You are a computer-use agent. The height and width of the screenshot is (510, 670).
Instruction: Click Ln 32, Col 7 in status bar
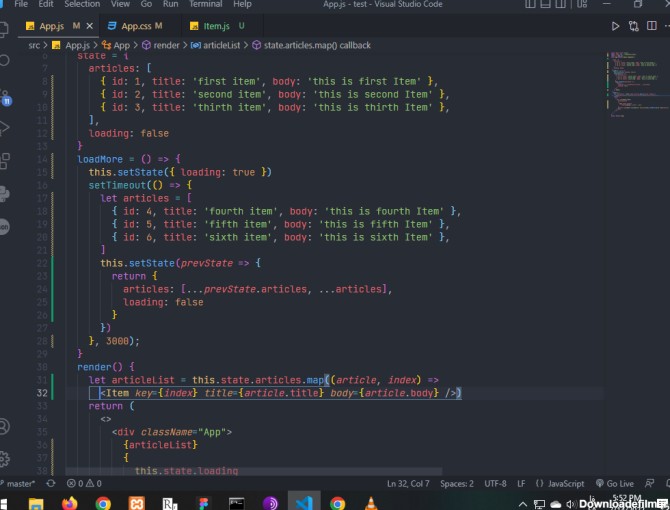pyautogui.click(x=408, y=484)
